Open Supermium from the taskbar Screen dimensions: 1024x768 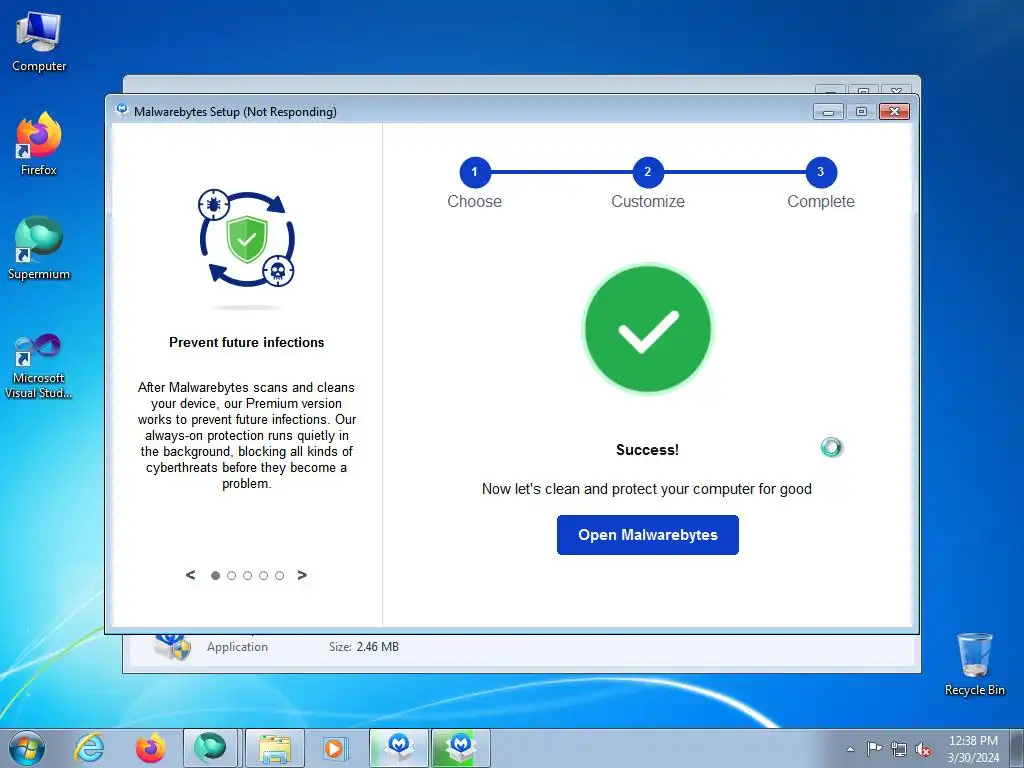(210, 748)
